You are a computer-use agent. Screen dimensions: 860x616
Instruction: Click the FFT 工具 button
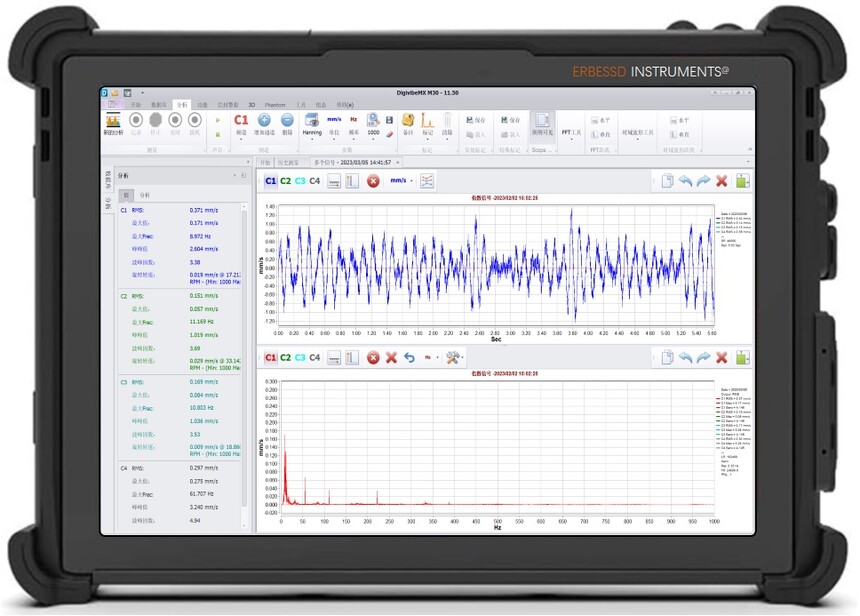571,131
